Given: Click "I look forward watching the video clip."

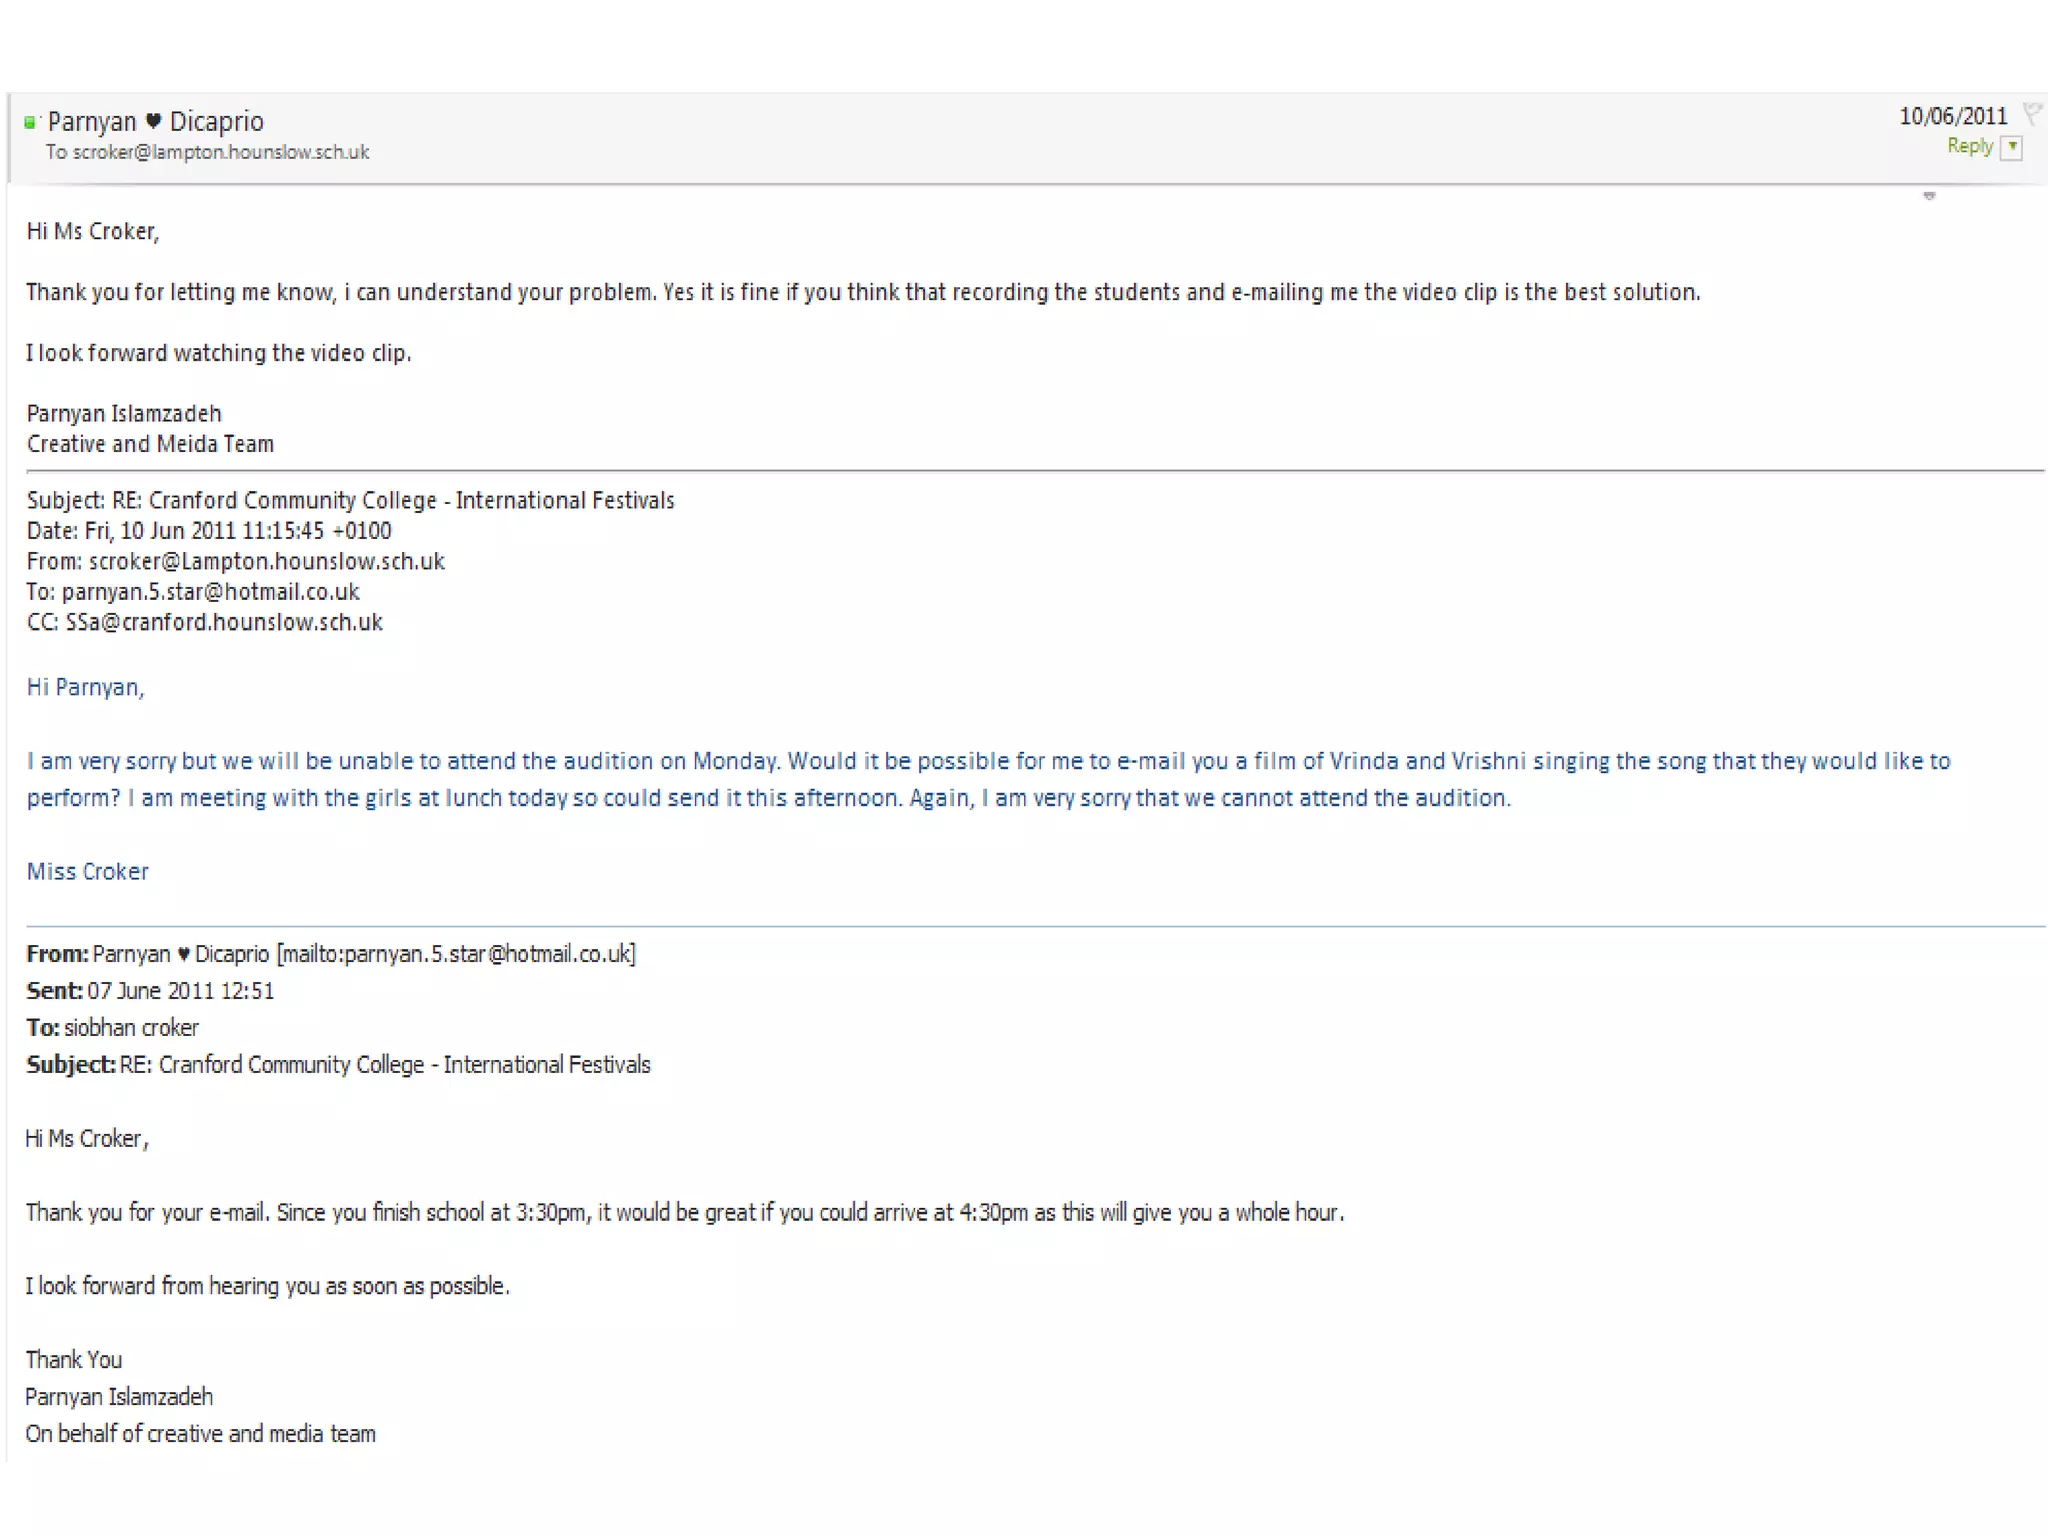Looking at the screenshot, I should click(219, 353).
